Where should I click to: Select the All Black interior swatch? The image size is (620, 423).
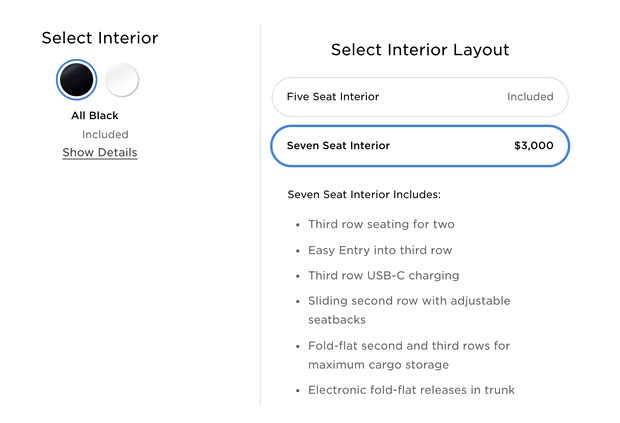77,80
